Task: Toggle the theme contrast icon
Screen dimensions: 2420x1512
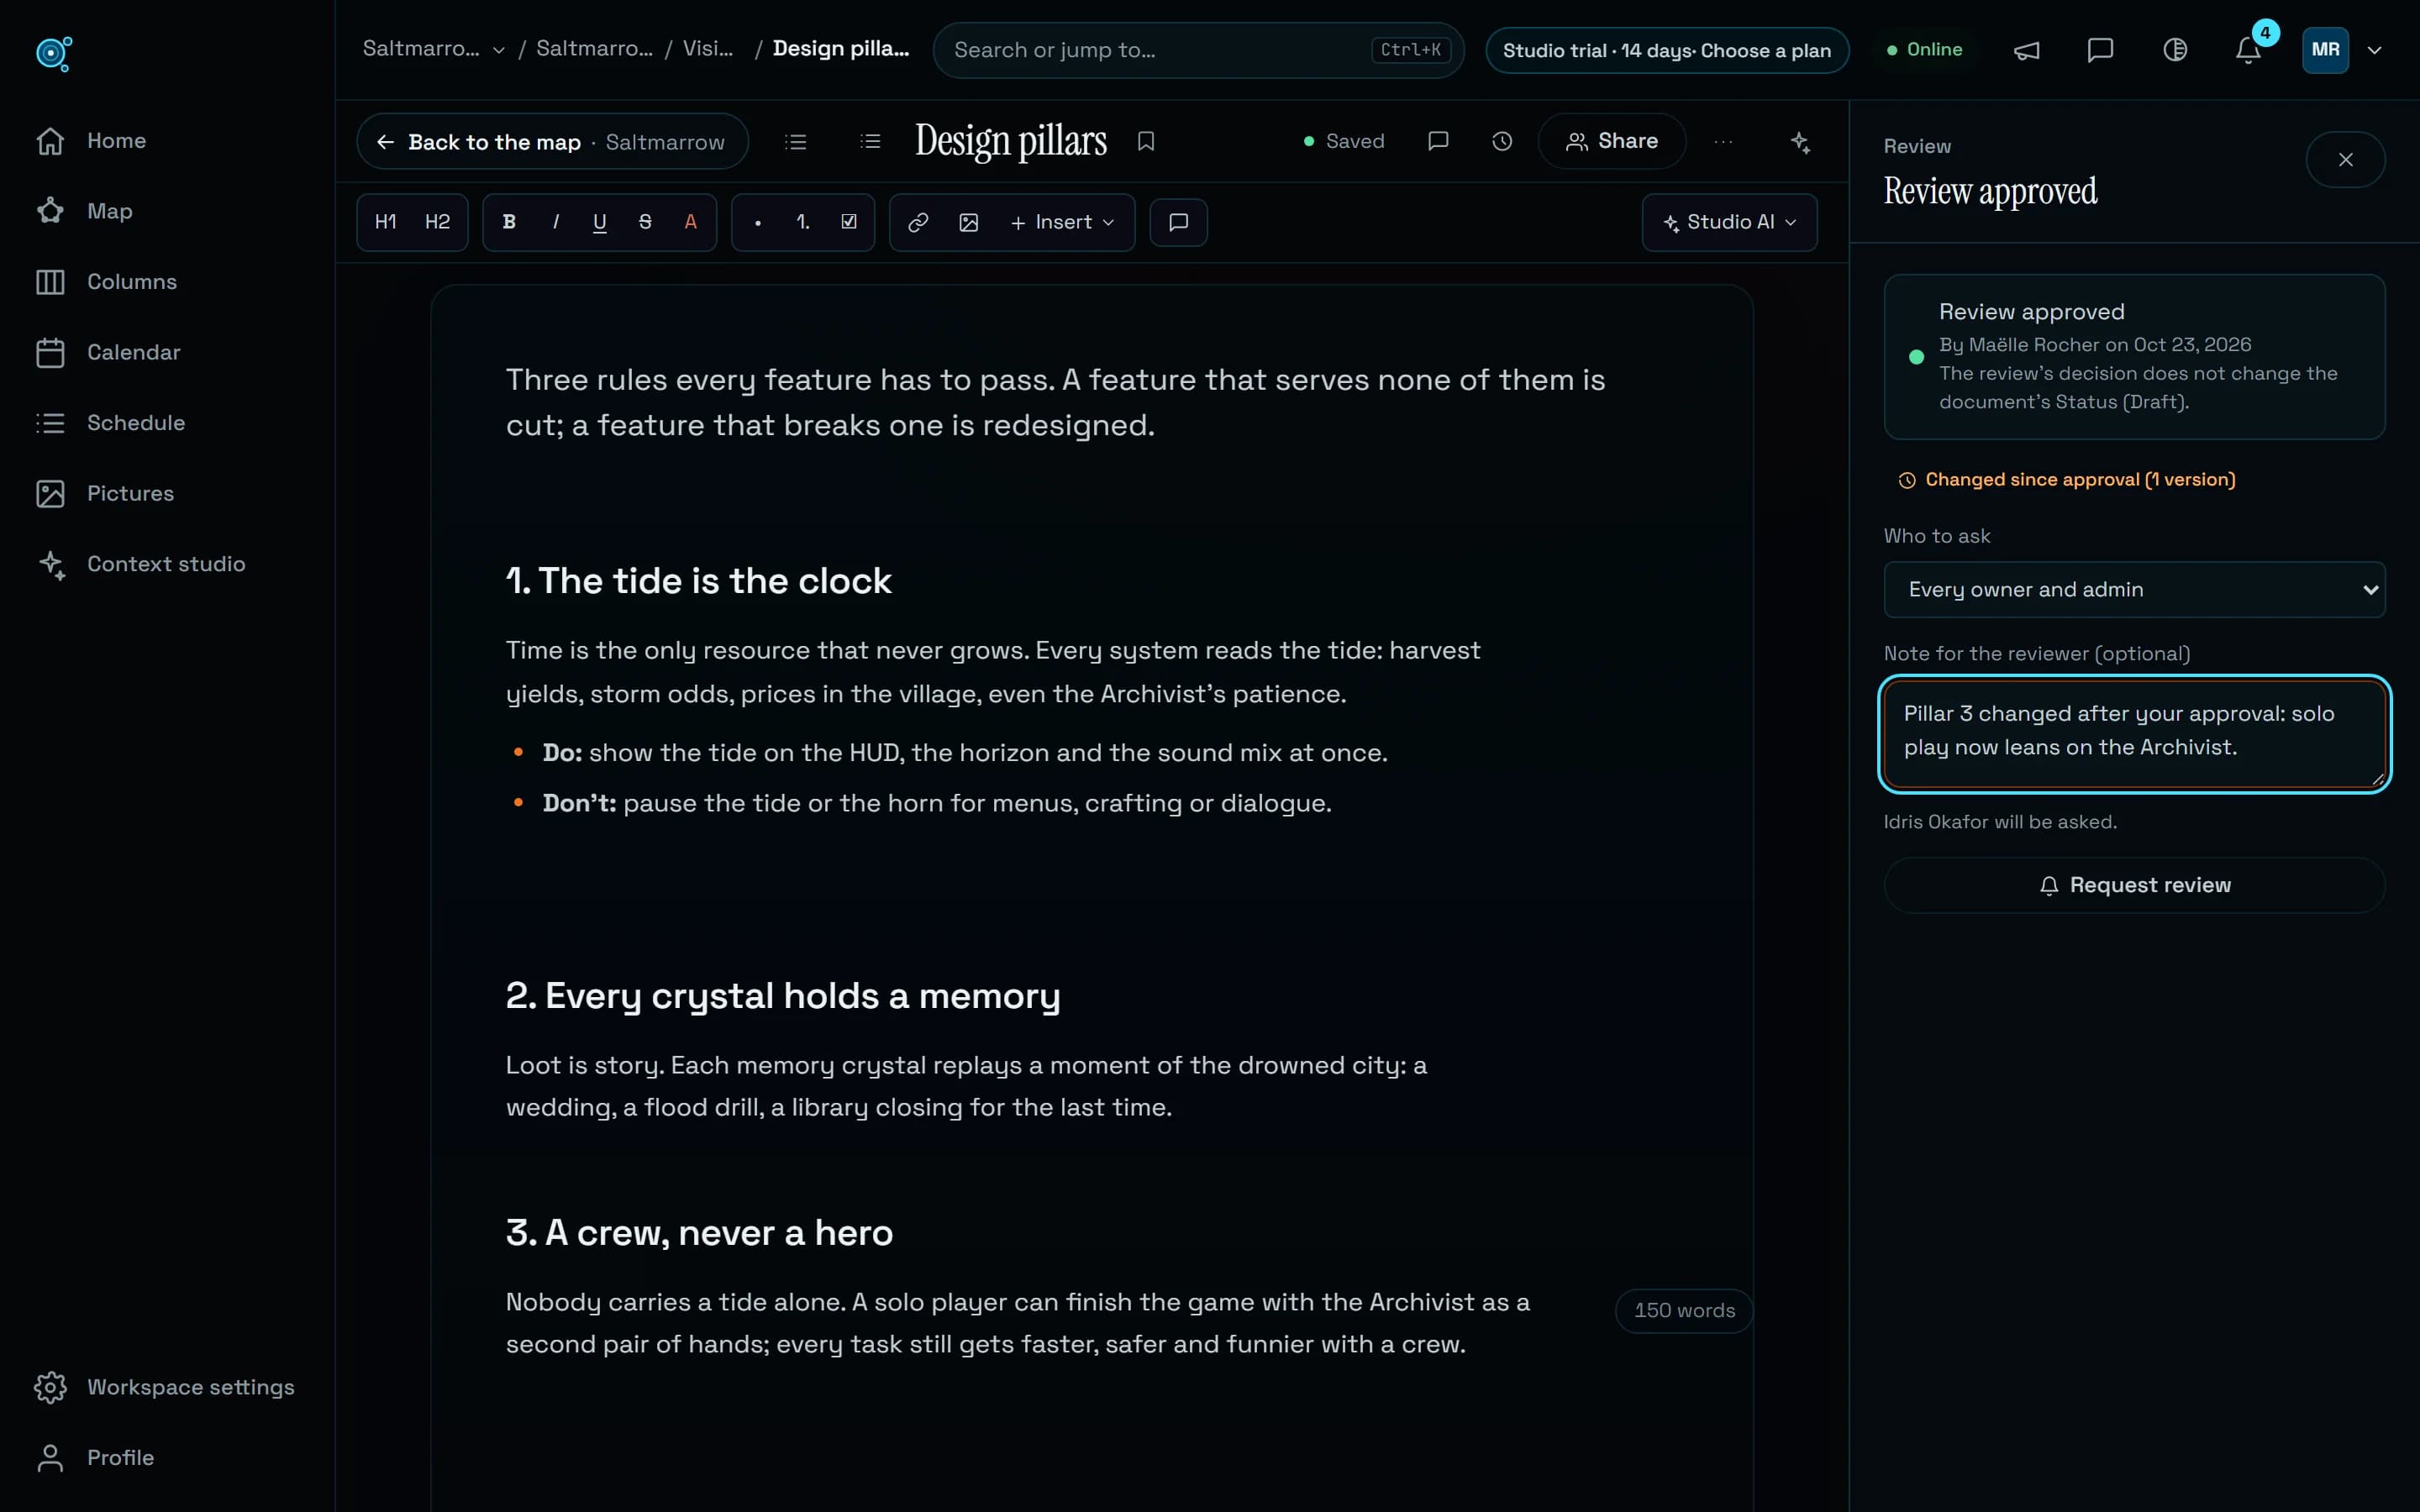Action: pos(2174,50)
